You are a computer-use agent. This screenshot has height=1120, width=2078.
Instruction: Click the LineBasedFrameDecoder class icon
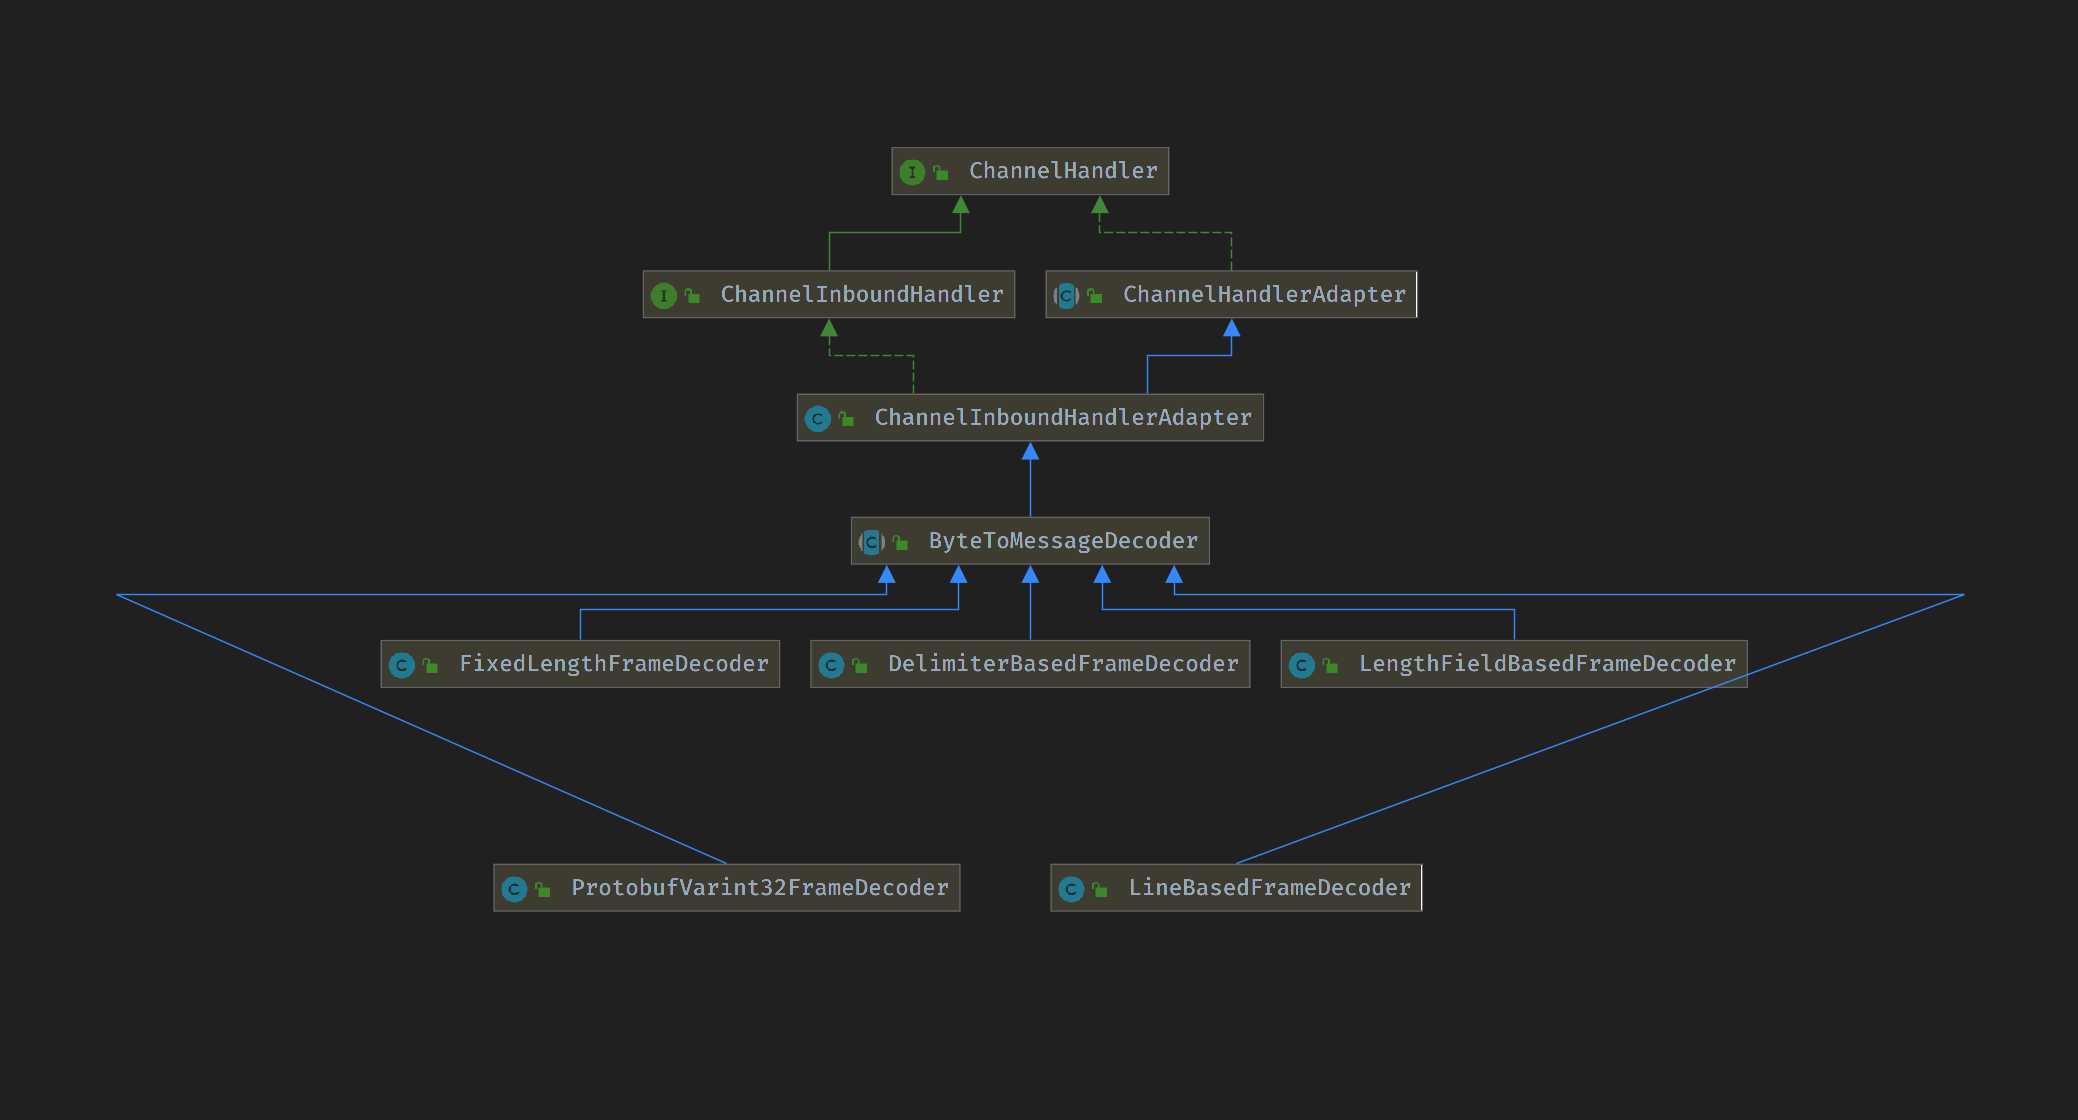point(1071,889)
